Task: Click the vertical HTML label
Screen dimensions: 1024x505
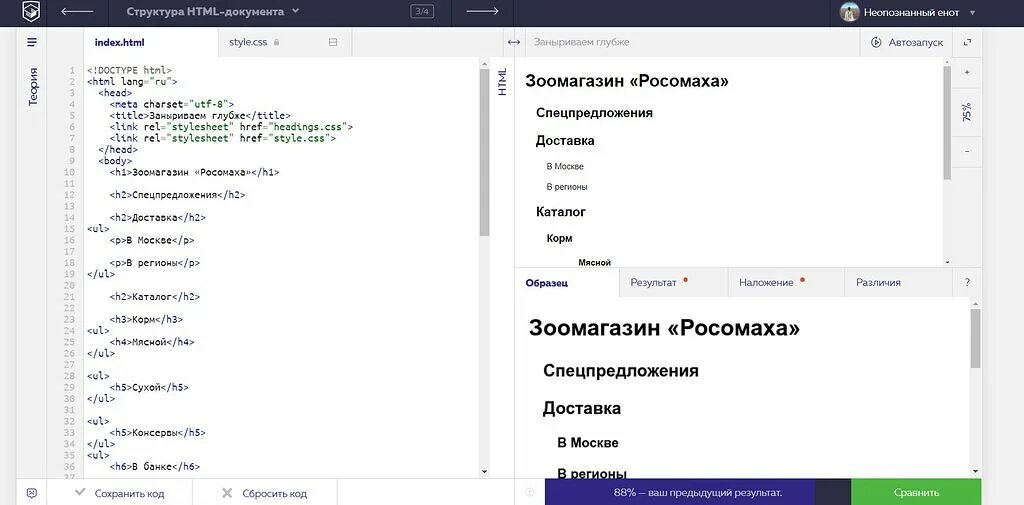Action: [502, 82]
